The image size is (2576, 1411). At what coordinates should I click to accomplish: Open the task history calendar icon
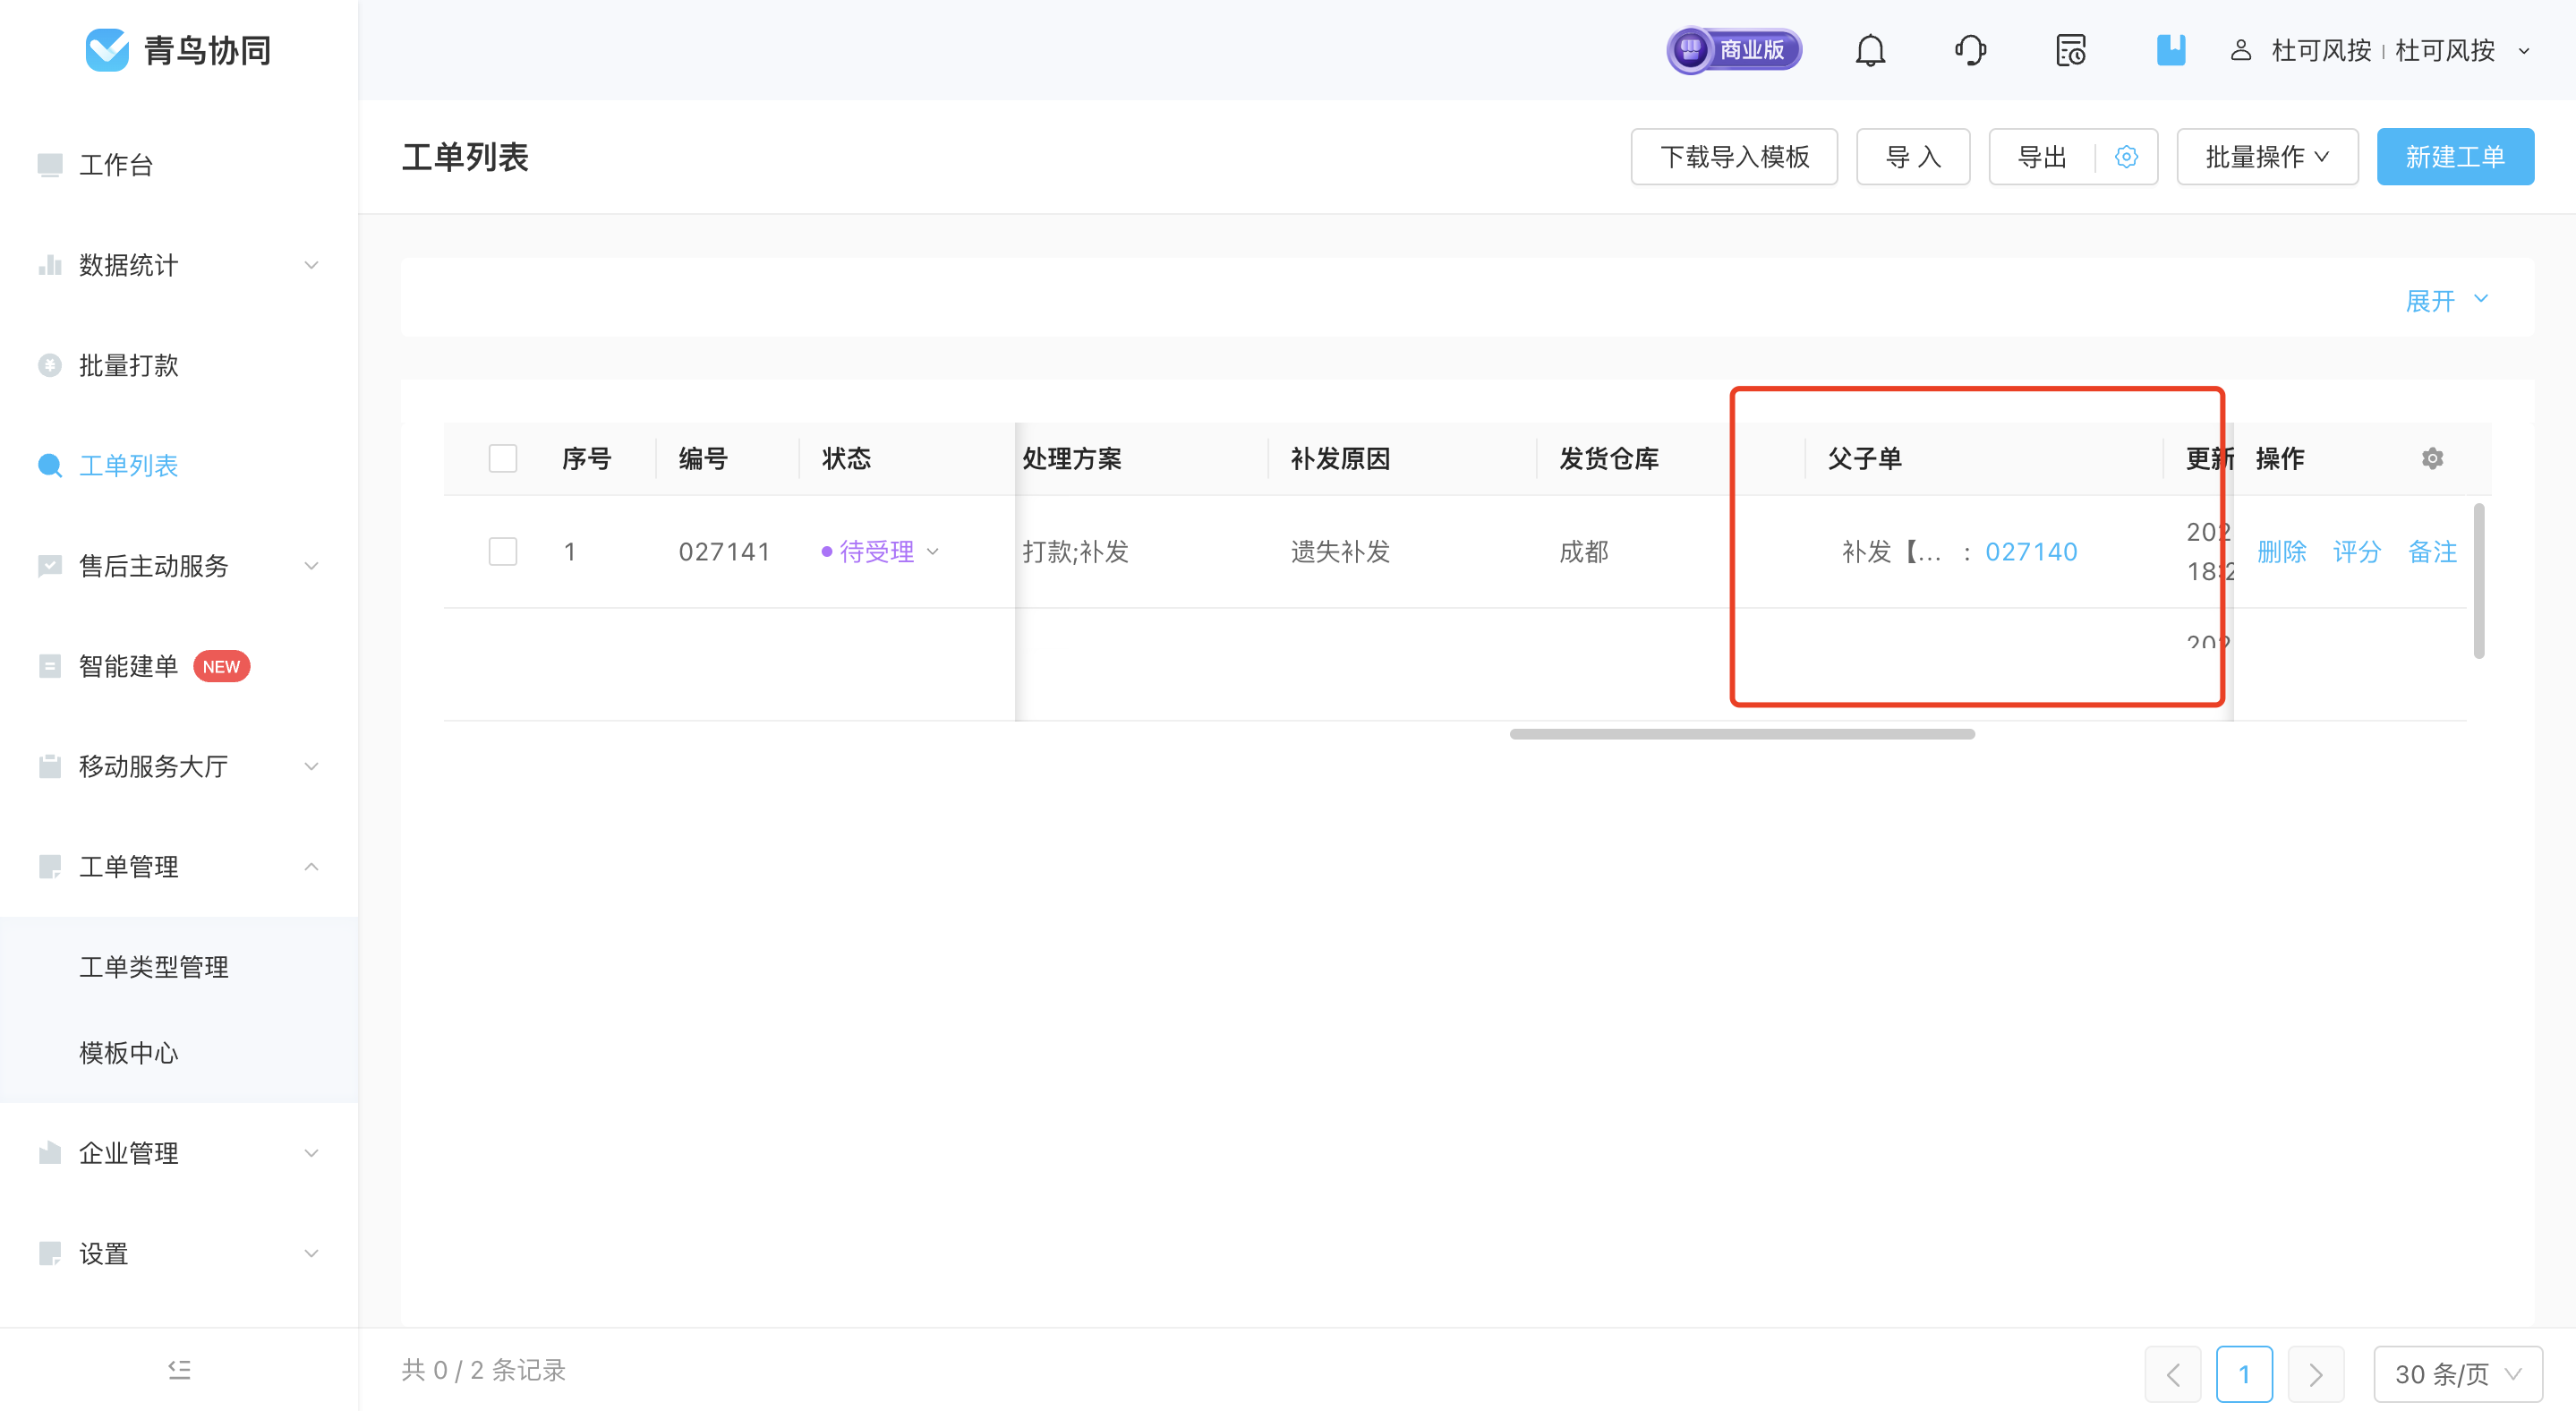tap(2071, 50)
